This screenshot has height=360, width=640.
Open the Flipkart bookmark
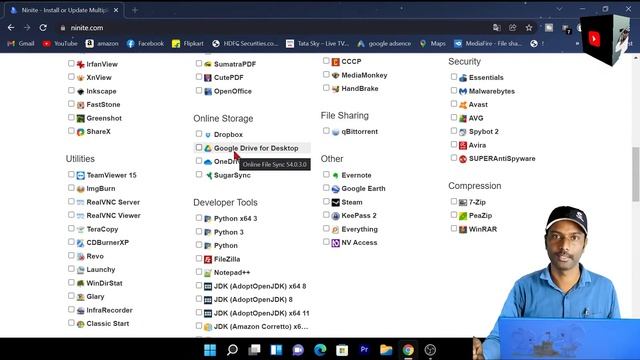[x=188, y=43]
